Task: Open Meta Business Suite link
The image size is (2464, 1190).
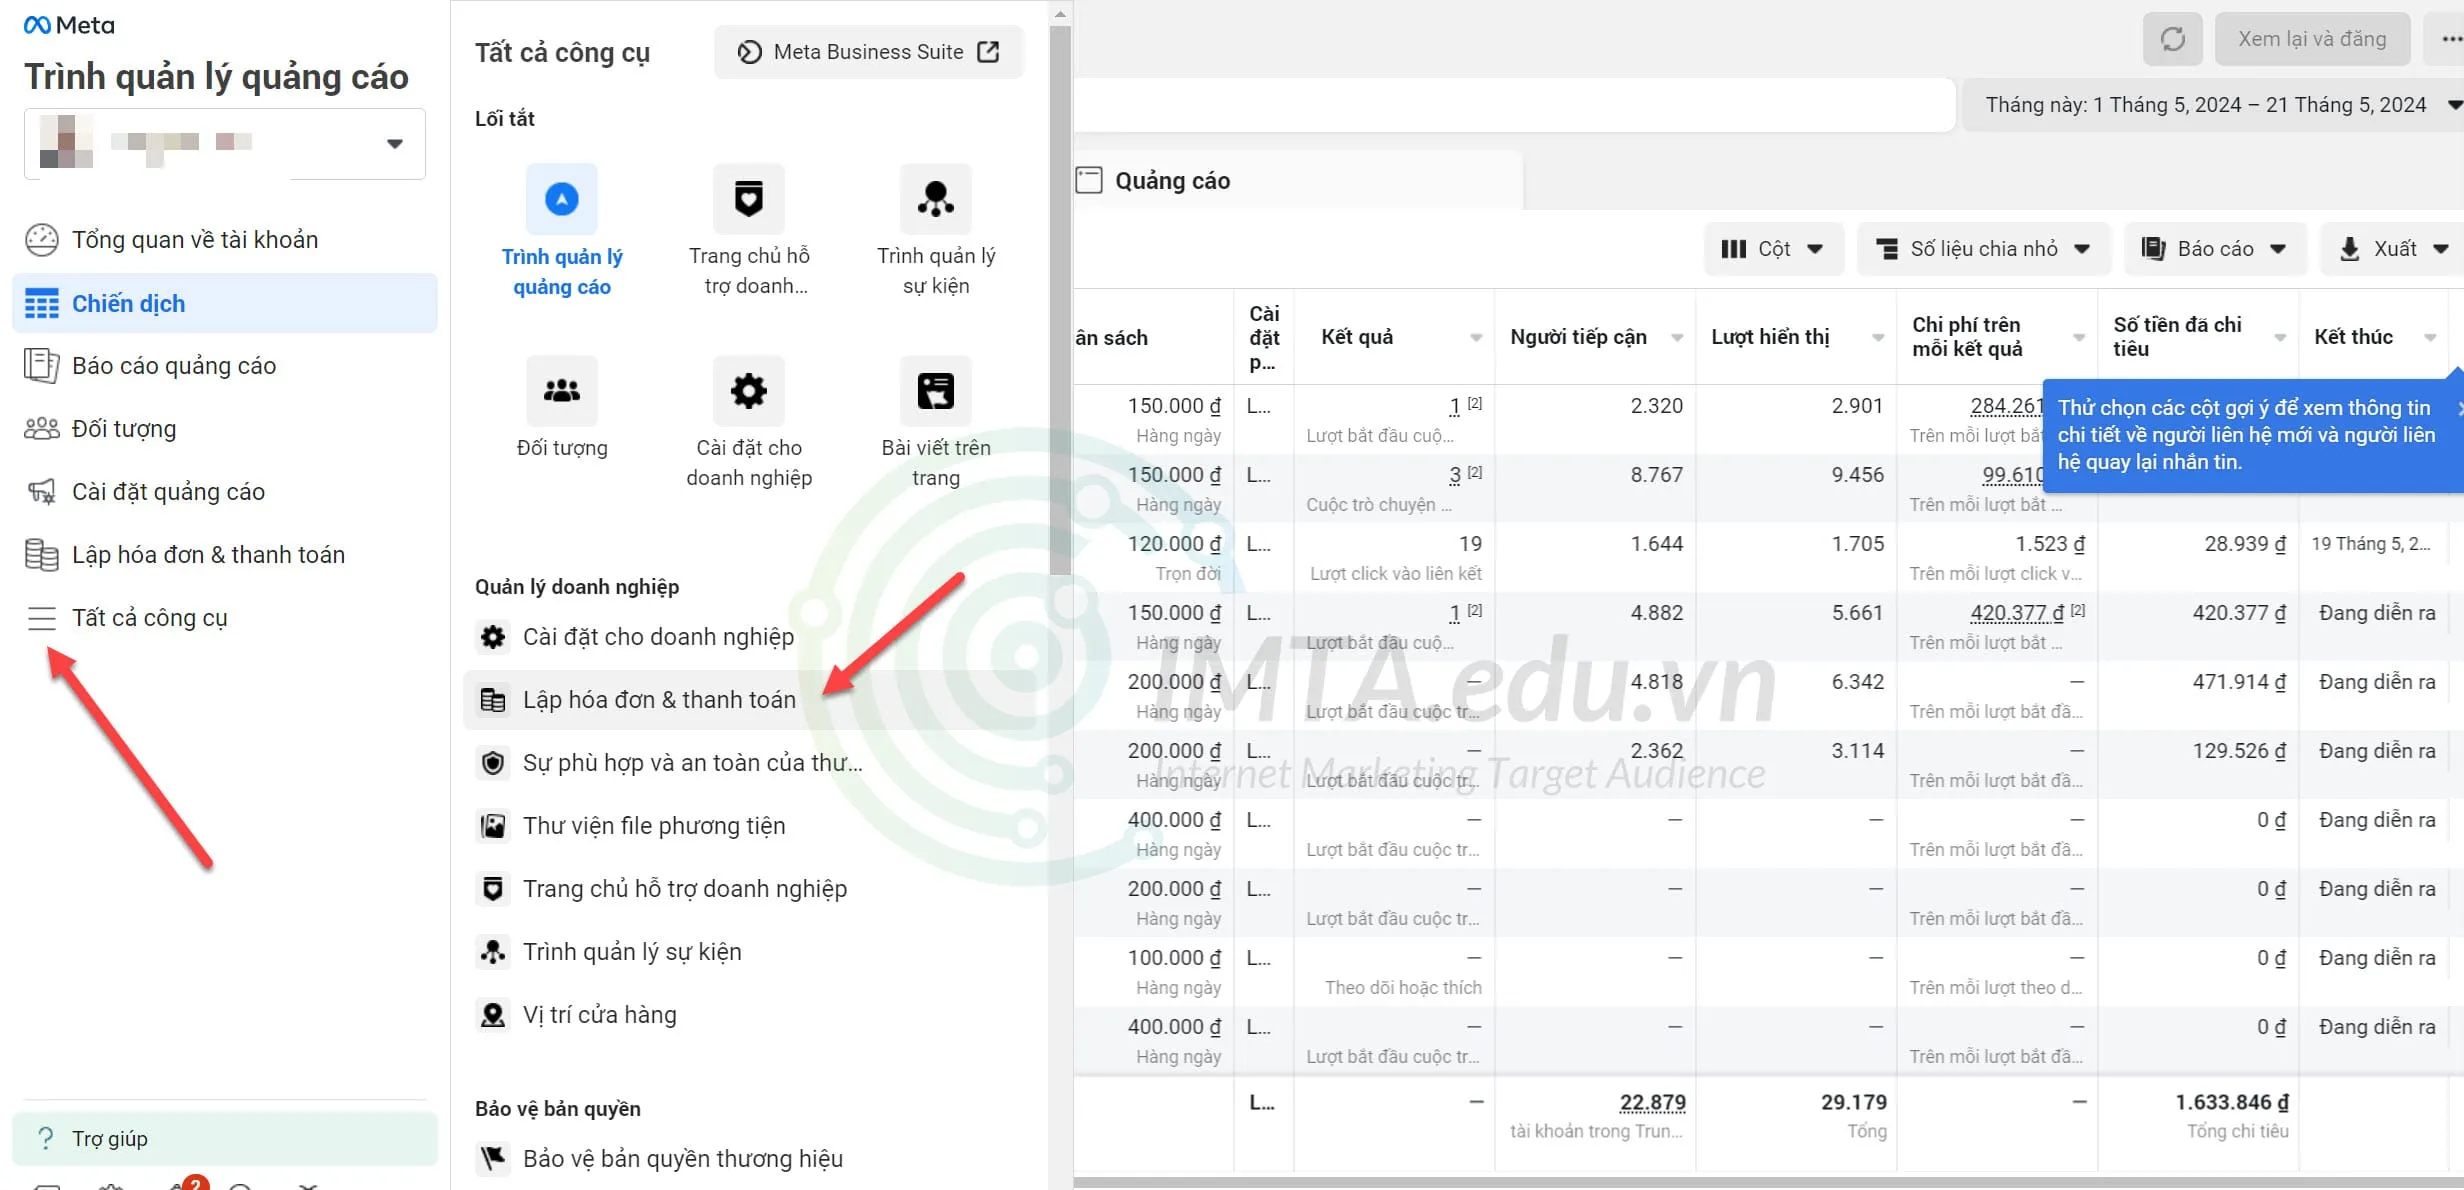Action: [867, 51]
